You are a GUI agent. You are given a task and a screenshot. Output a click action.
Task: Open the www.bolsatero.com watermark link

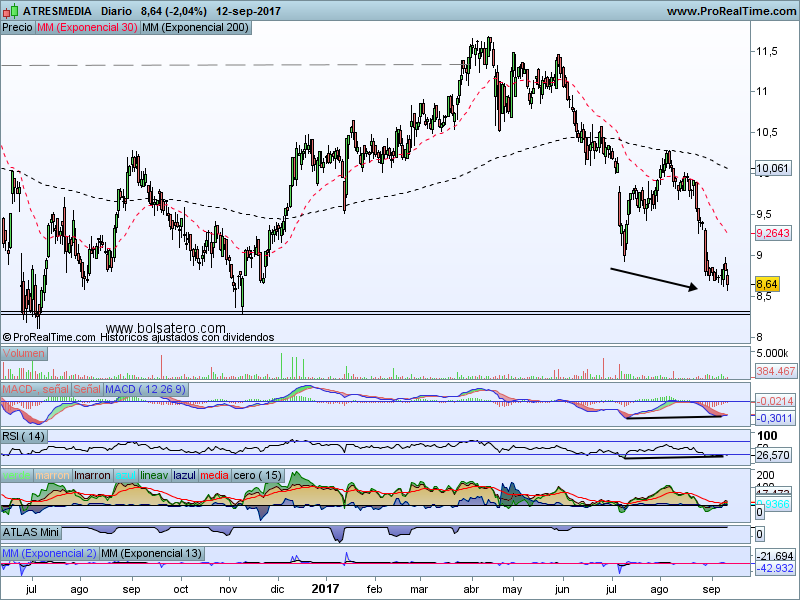[165, 327]
